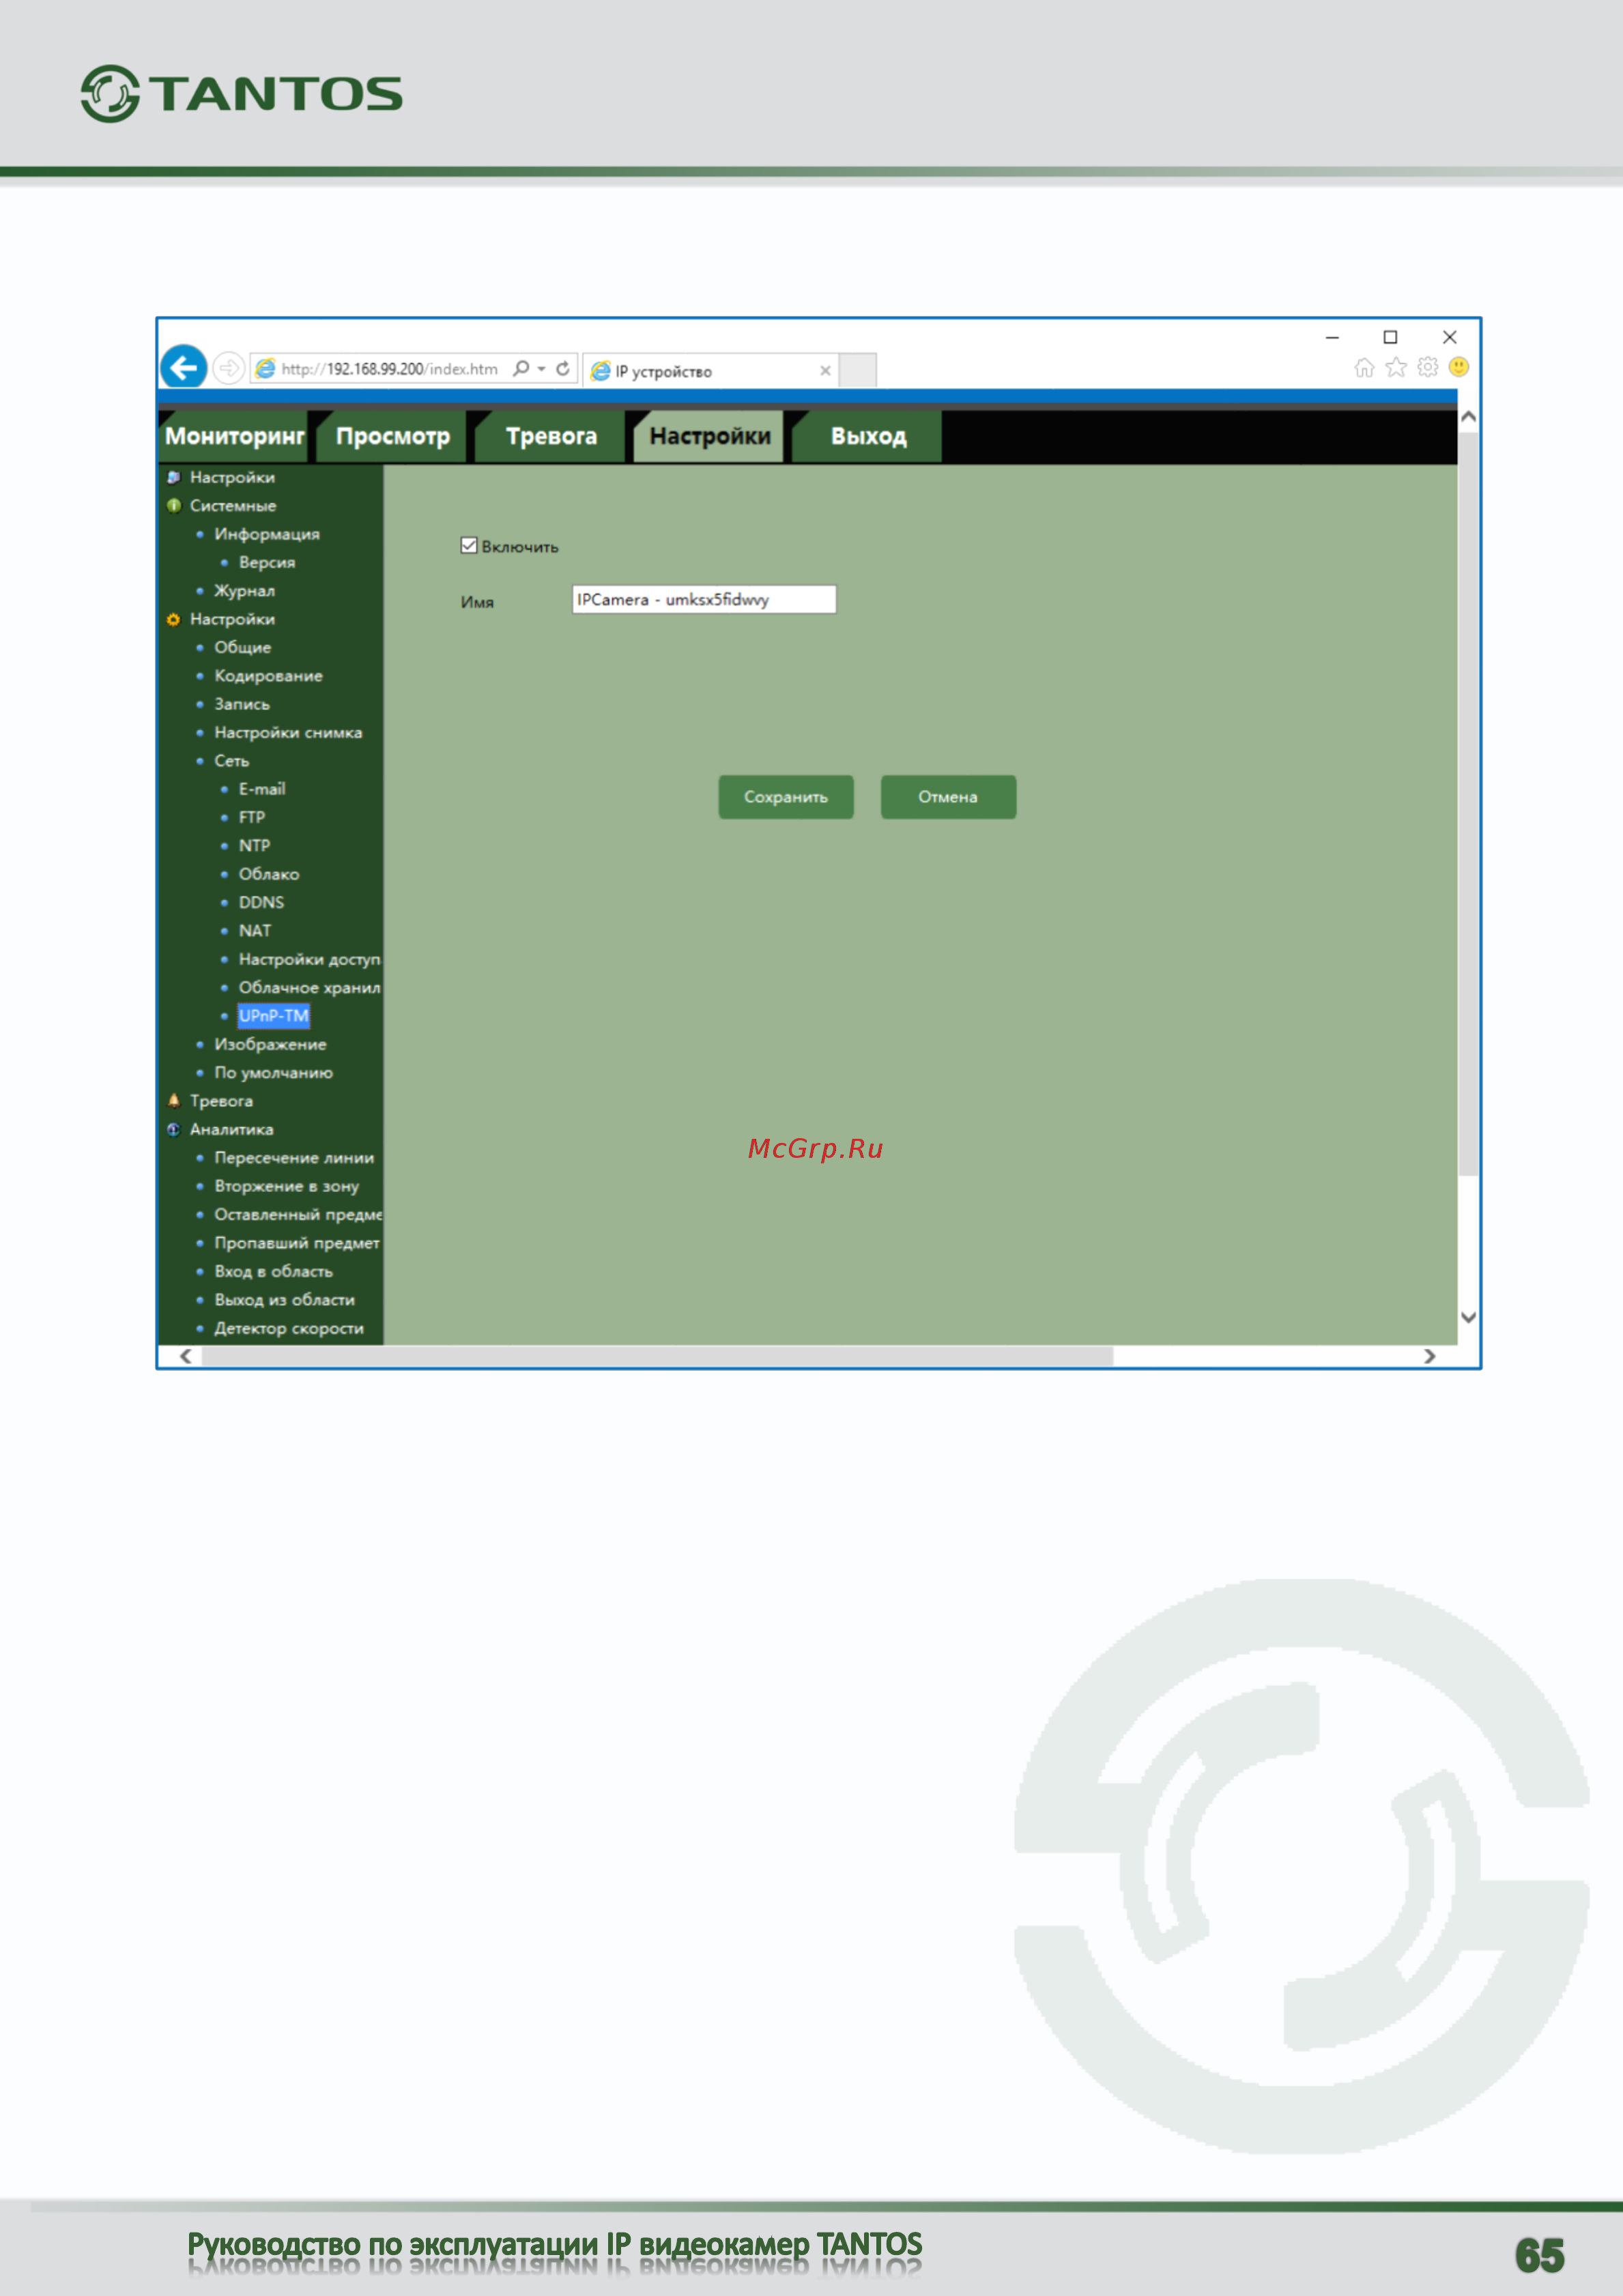The width and height of the screenshot is (1623, 2296).
Task: Open a new blank browser tab
Action: (858, 370)
